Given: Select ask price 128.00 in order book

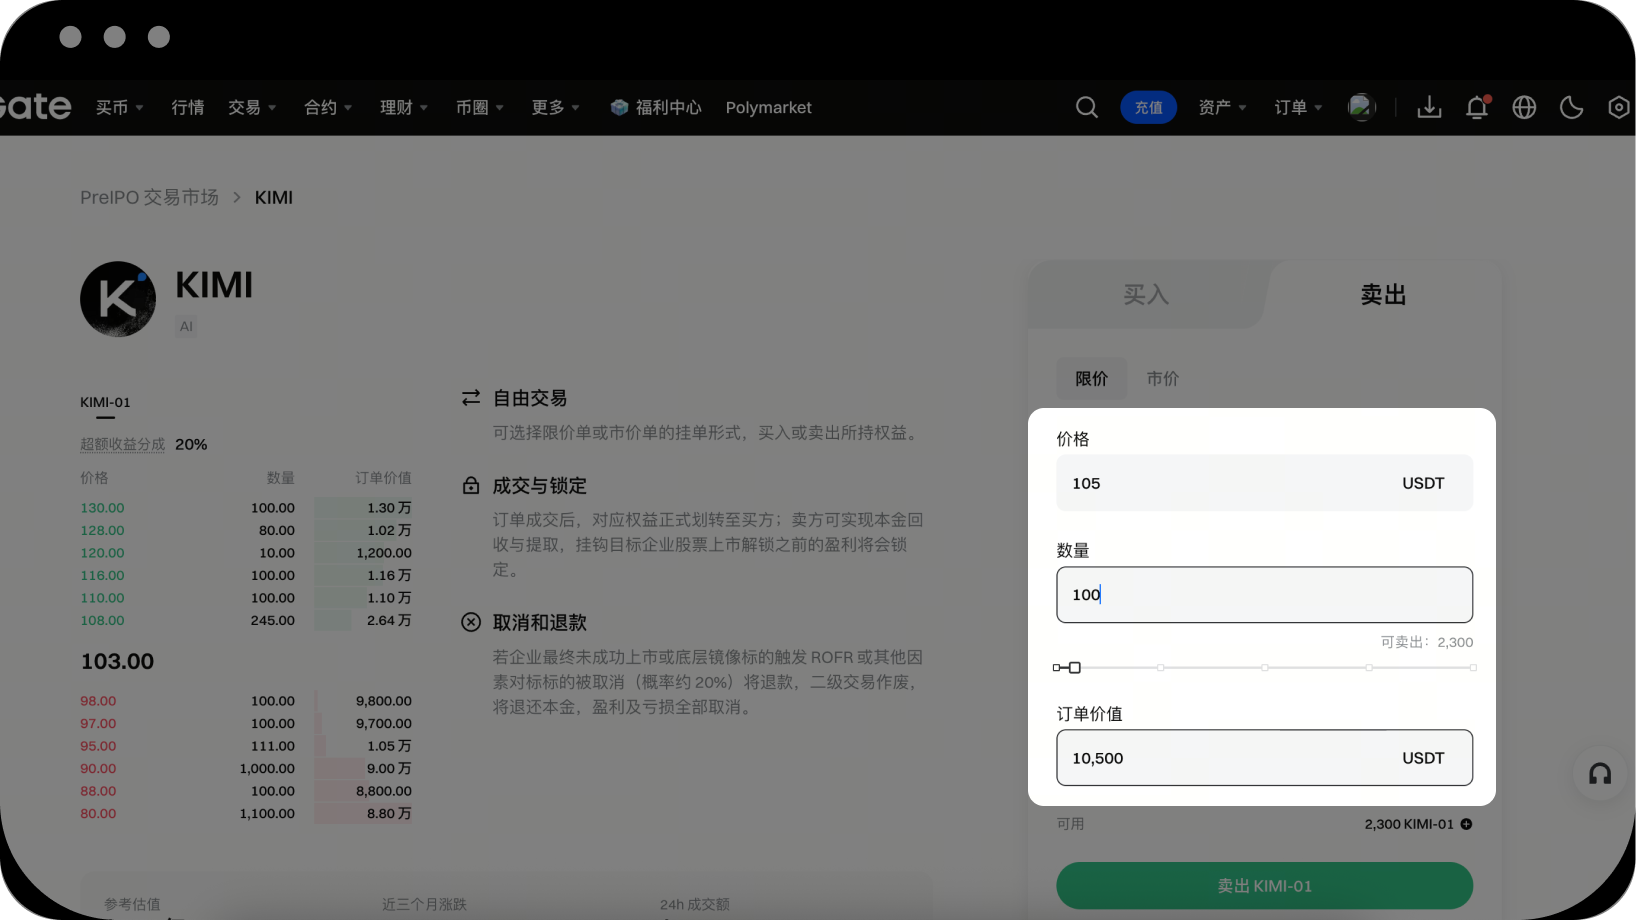Looking at the screenshot, I should (102, 530).
